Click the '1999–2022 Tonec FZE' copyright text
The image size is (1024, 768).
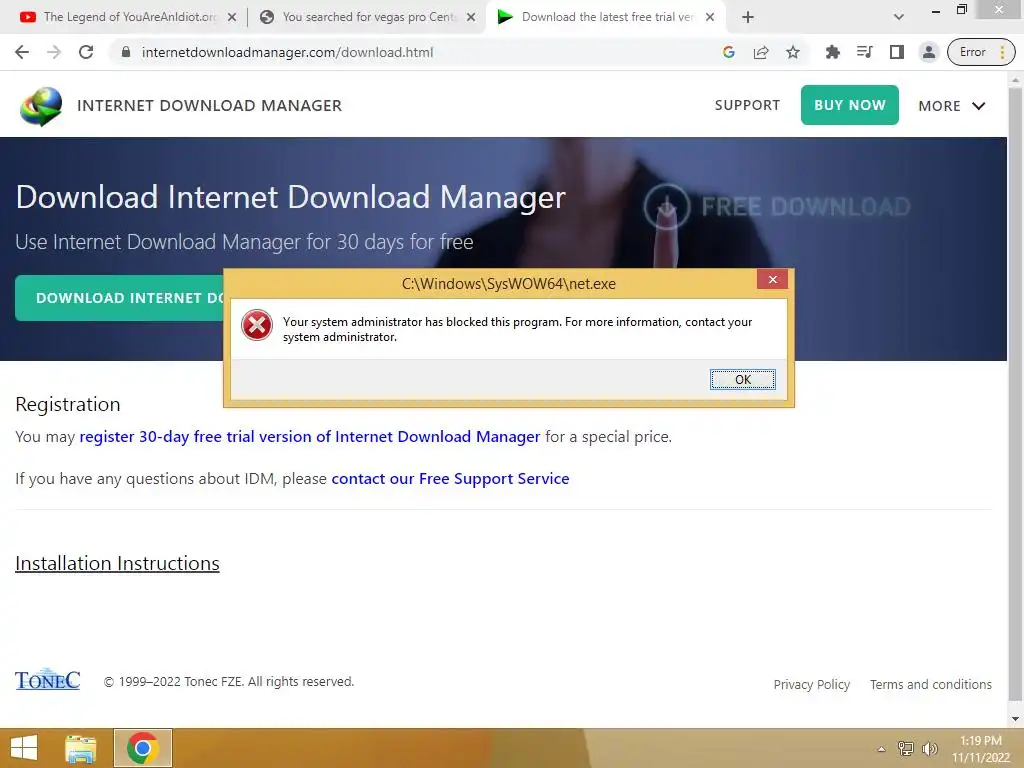pyautogui.click(x=229, y=681)
